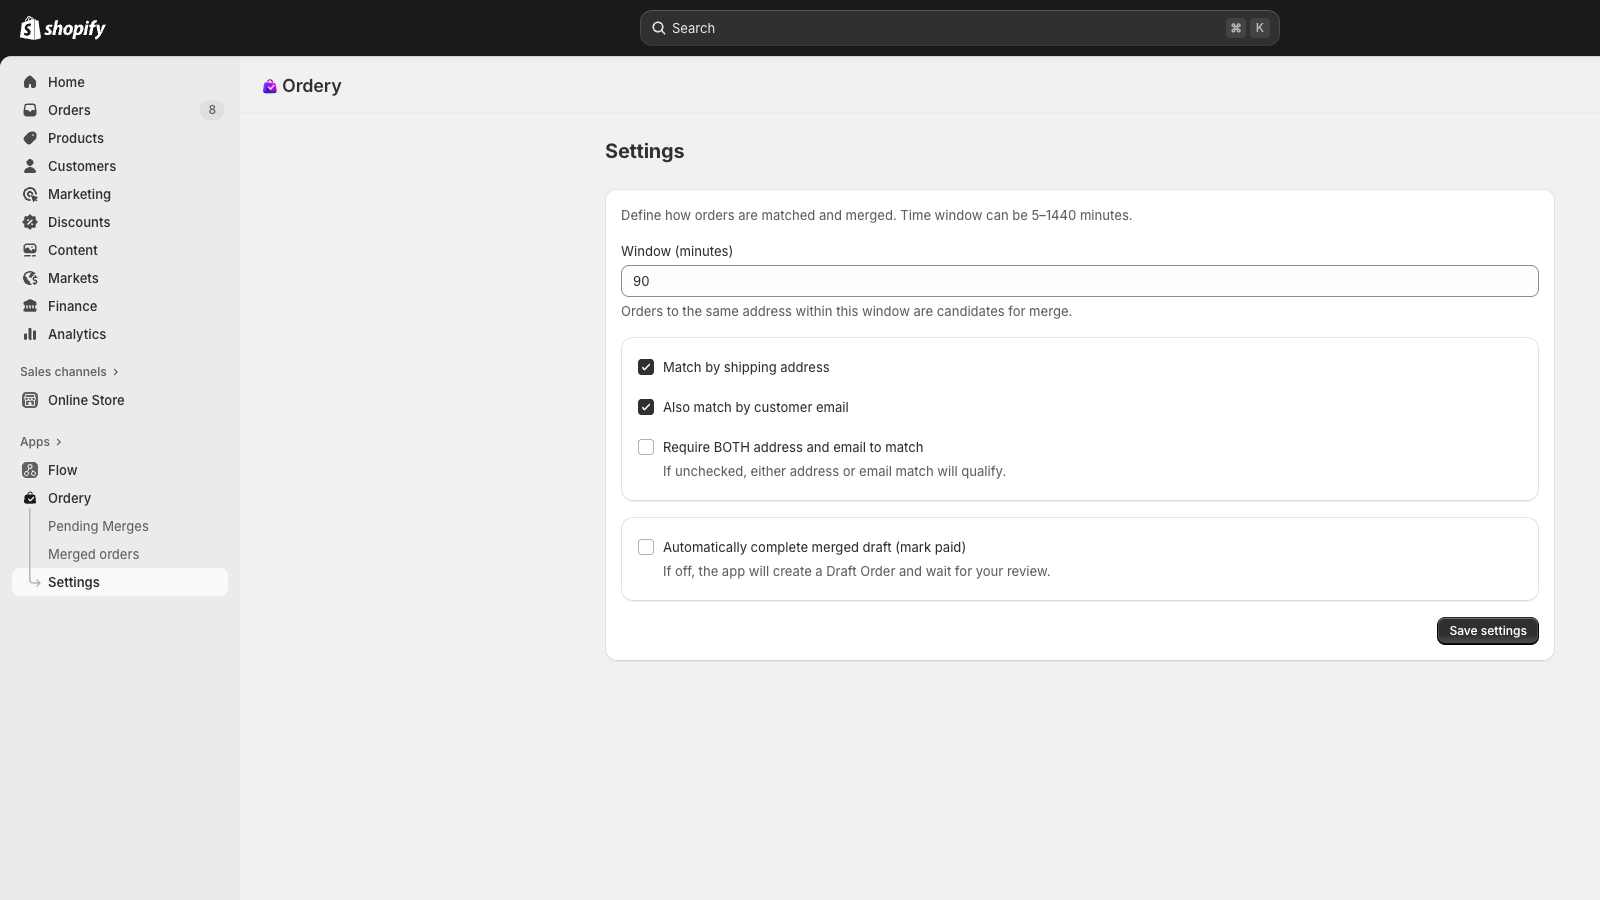Click the Customers person icon
The width and height of the screenshot is (1600, 900).
tap(30, 166)
